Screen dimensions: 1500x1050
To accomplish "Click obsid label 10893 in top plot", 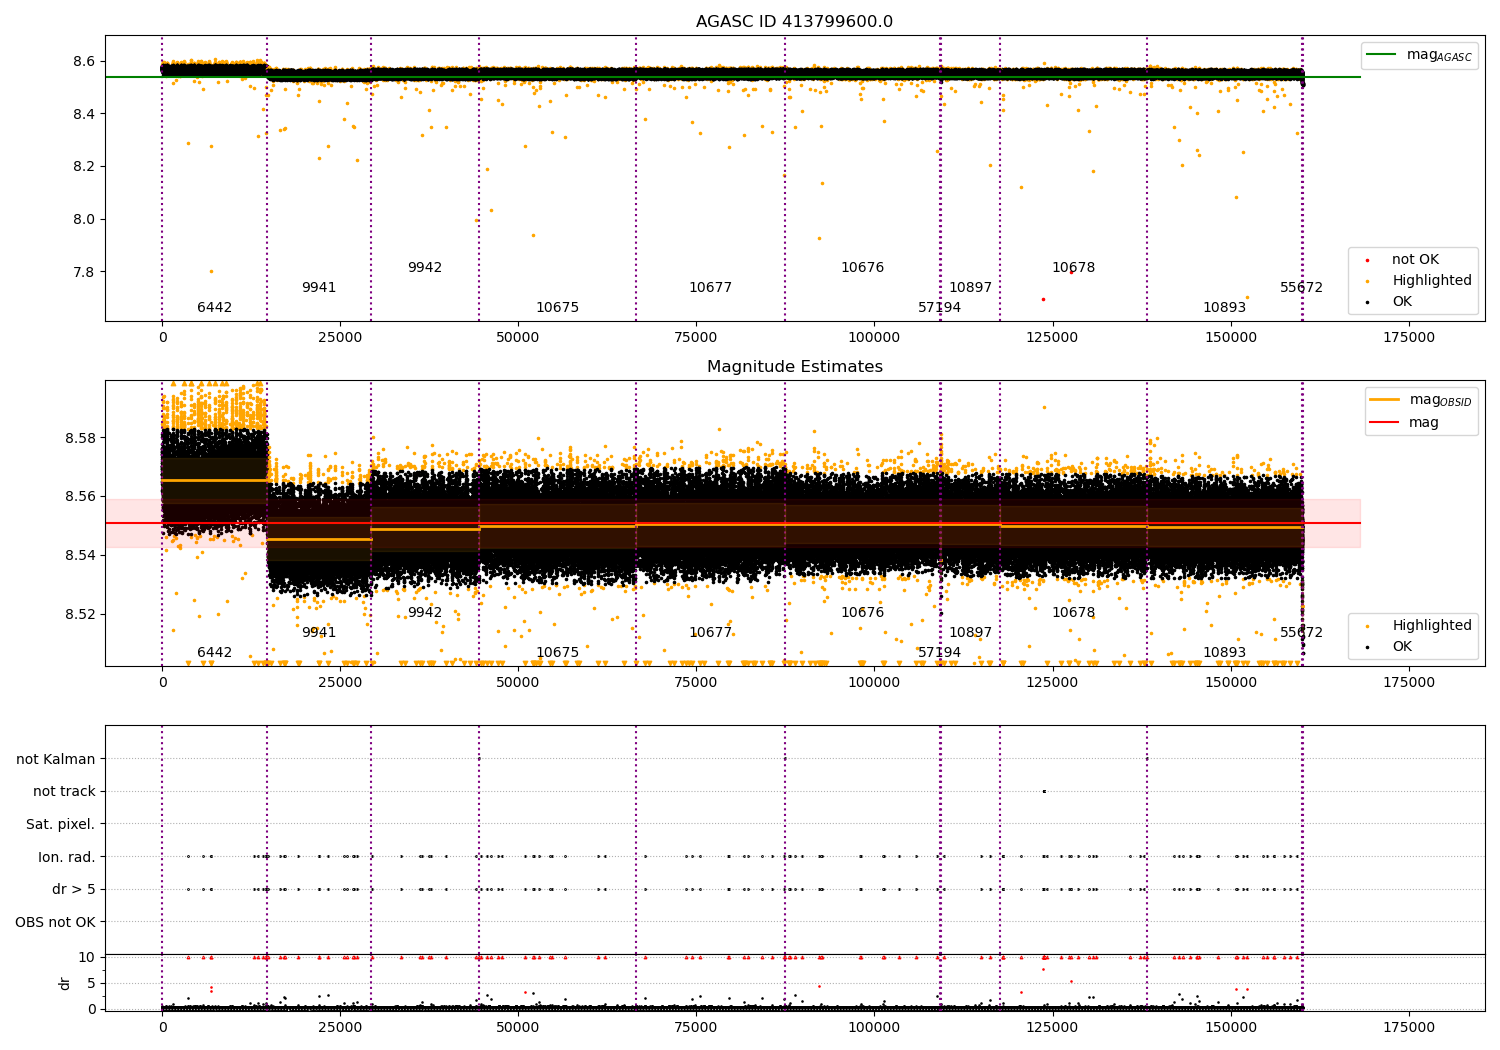I will pyautogui.click(x=1224, y=308).
